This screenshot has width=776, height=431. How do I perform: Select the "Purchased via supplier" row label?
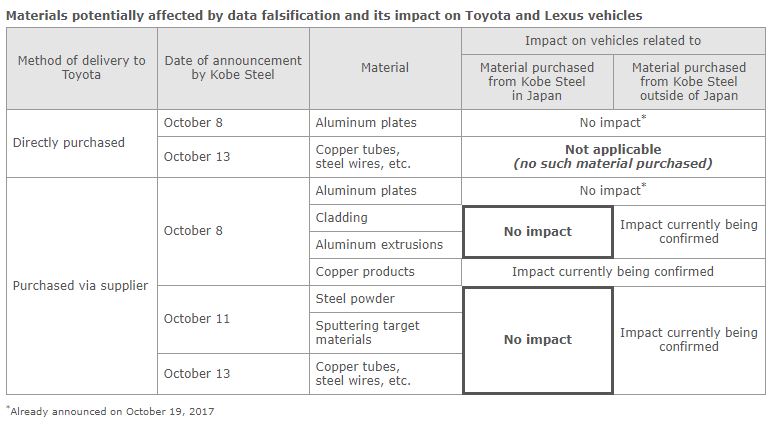click(80, 285)
